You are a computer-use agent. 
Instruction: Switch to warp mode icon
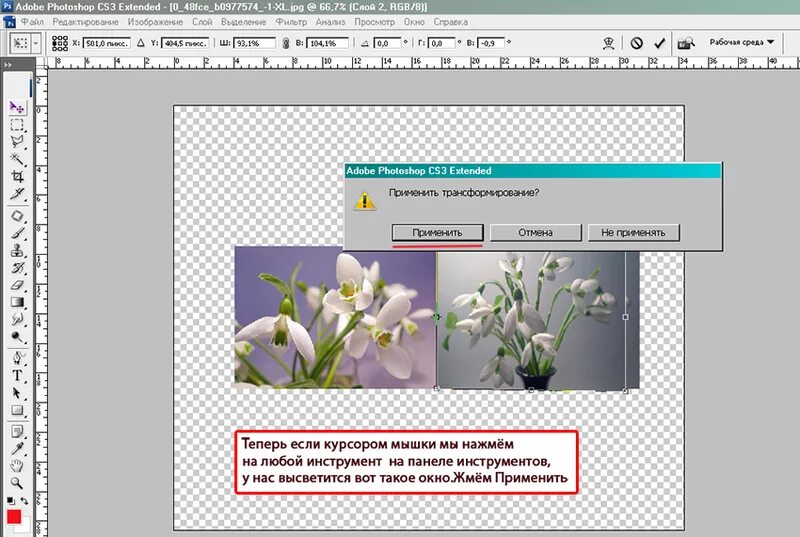tap(608, 43)
